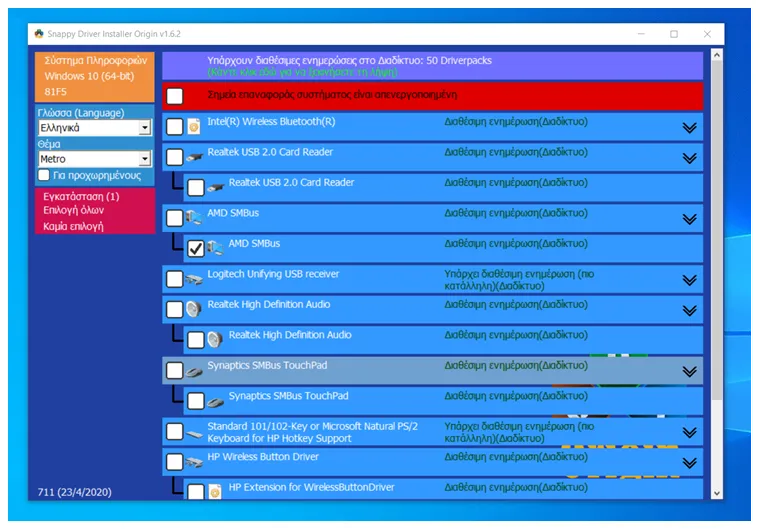Check the Standard 101/102-Key keyboard checkbox
760x529 pixels.
point(174,432)
